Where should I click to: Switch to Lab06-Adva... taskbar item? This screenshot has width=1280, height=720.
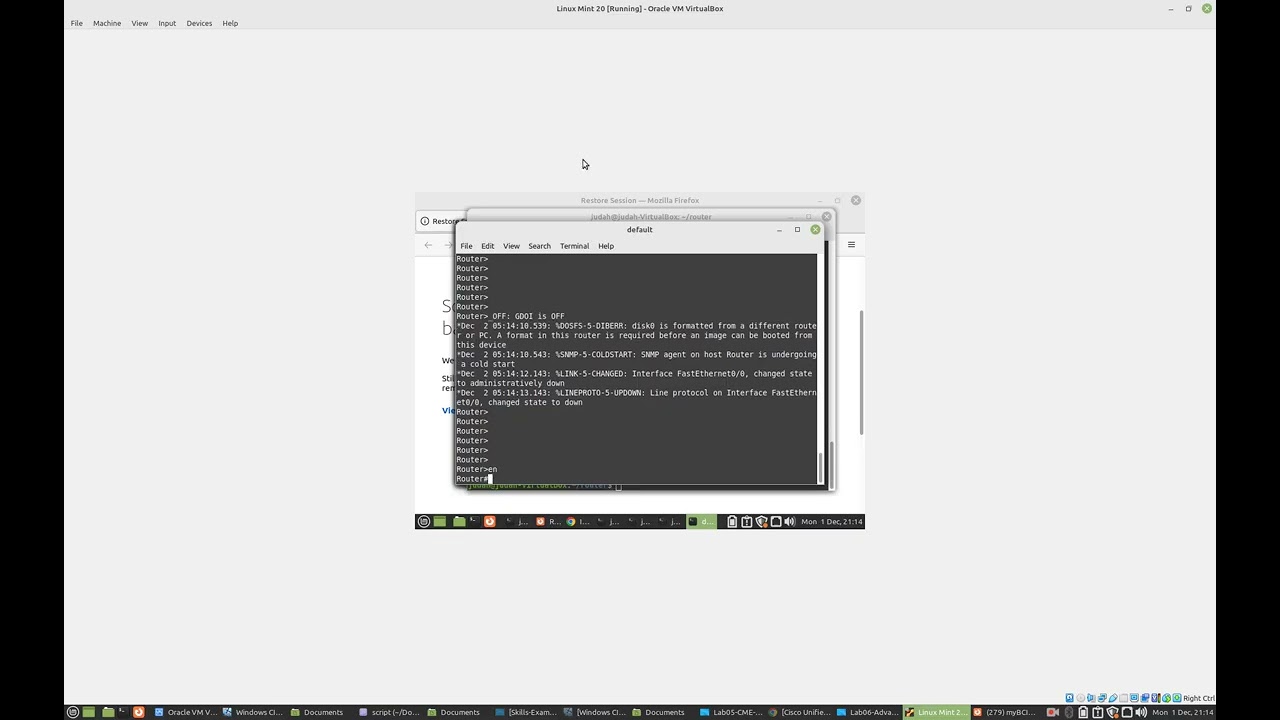868,712
